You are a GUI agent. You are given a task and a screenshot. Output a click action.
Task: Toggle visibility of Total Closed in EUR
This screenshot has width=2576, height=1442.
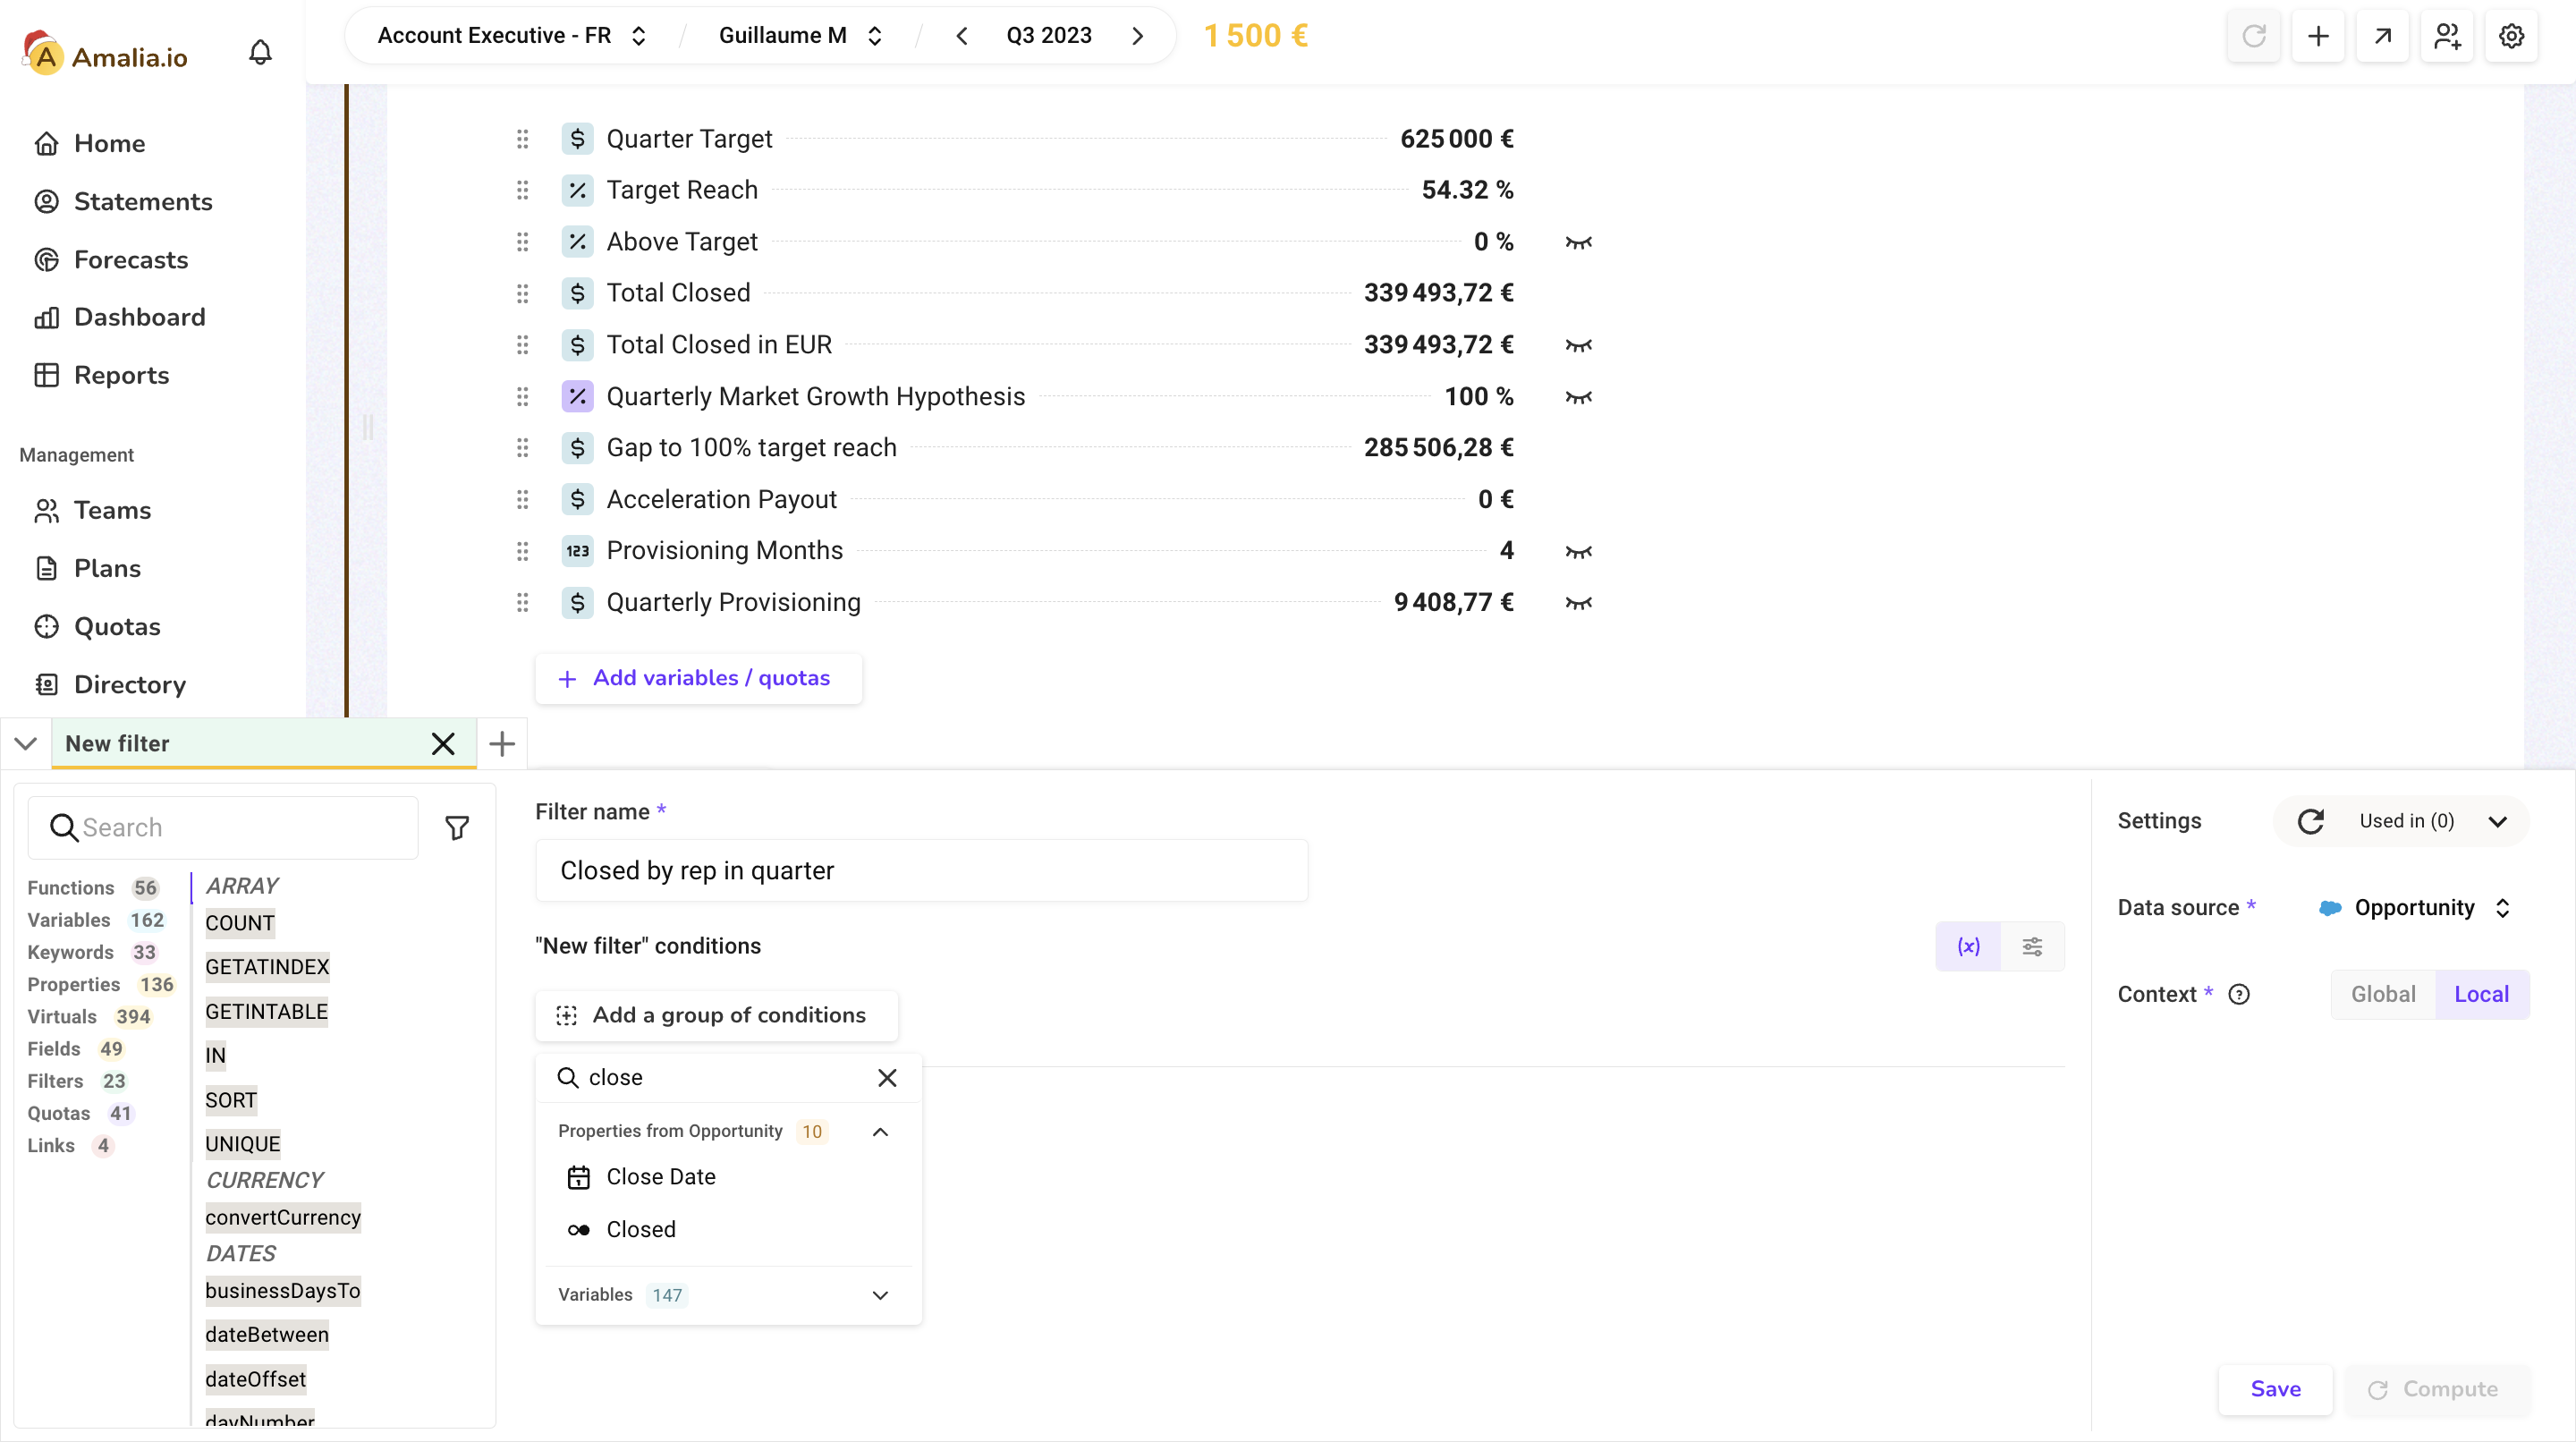pos(1578,345)
